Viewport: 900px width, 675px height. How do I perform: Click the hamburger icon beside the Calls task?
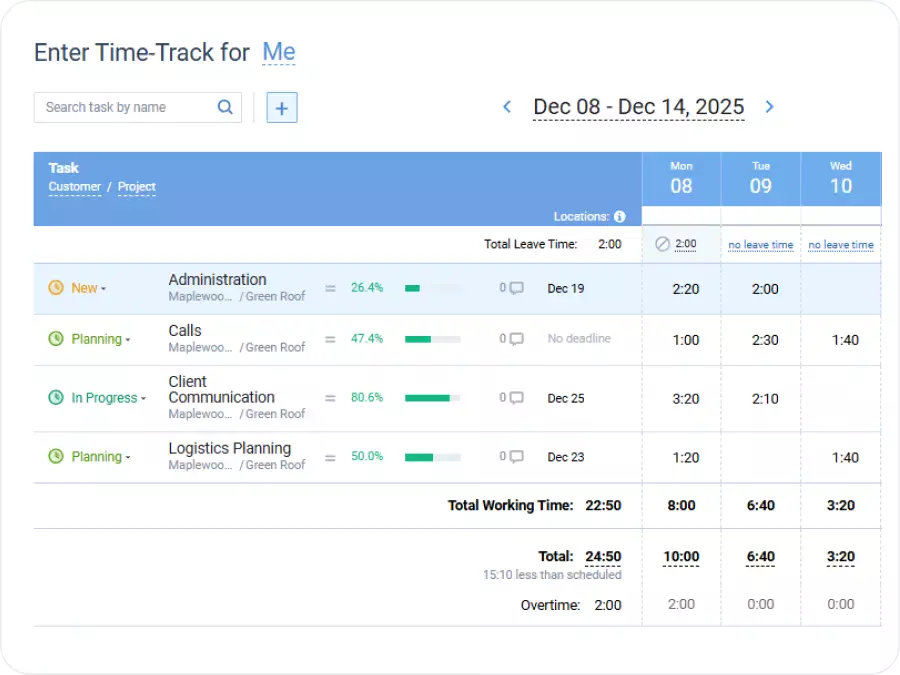coord(331,340)
